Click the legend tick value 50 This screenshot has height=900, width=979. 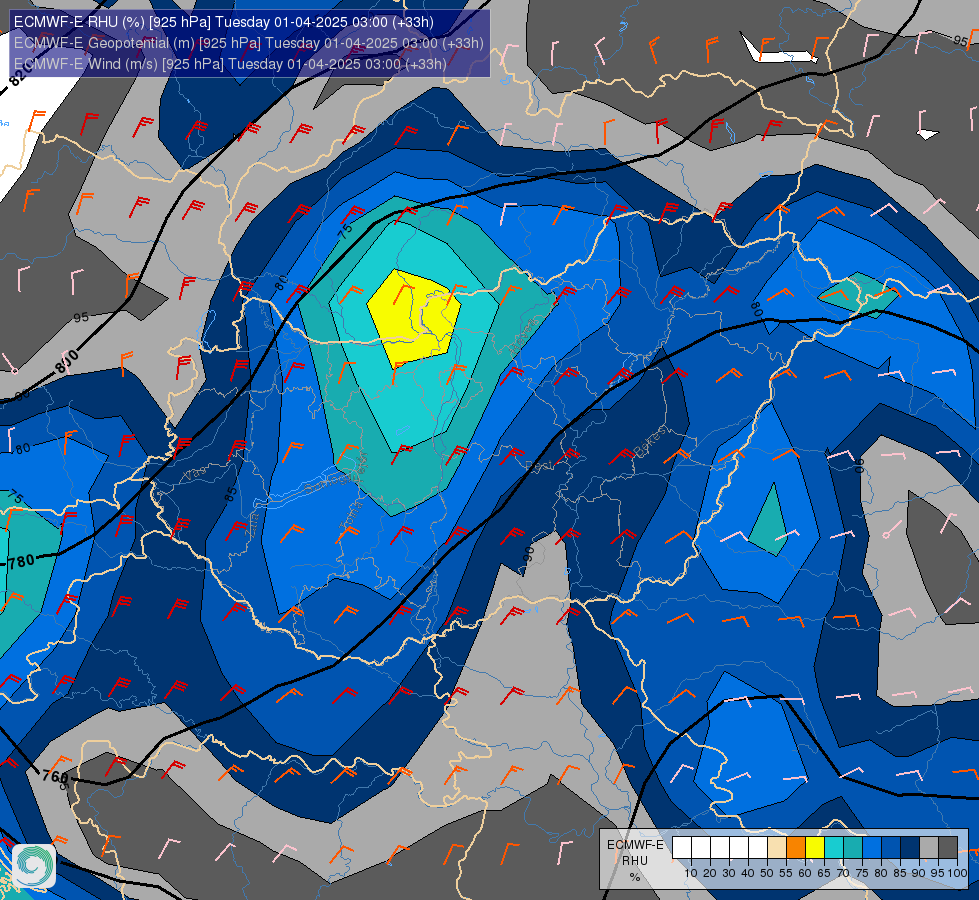pyautogui.click(x=767, y=873)
